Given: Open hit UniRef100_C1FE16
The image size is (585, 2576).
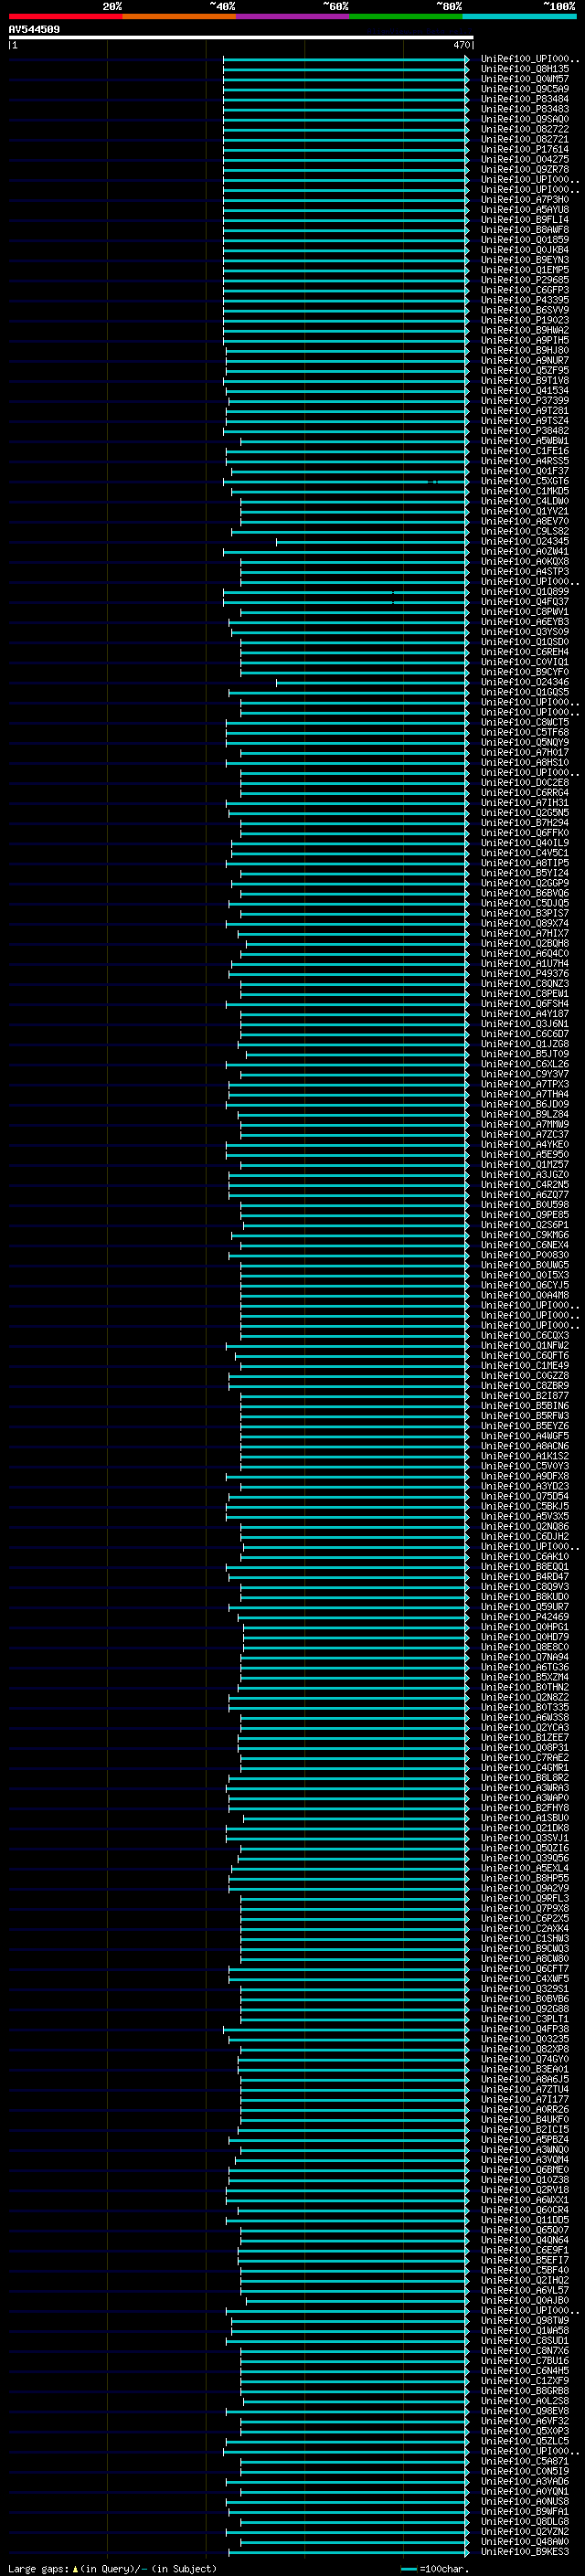Looking at the screenshot, I should 524,451.
